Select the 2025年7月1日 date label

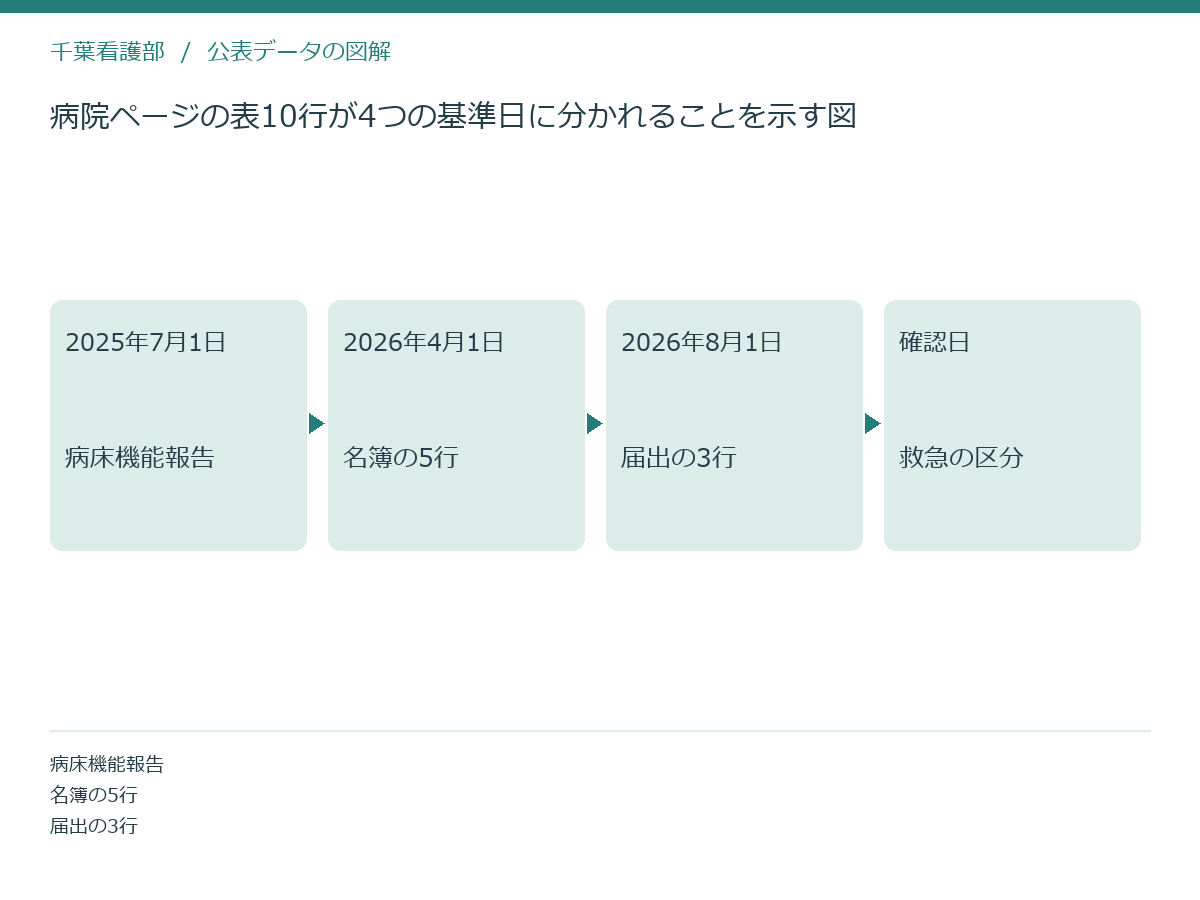click(x=146, y=342)
